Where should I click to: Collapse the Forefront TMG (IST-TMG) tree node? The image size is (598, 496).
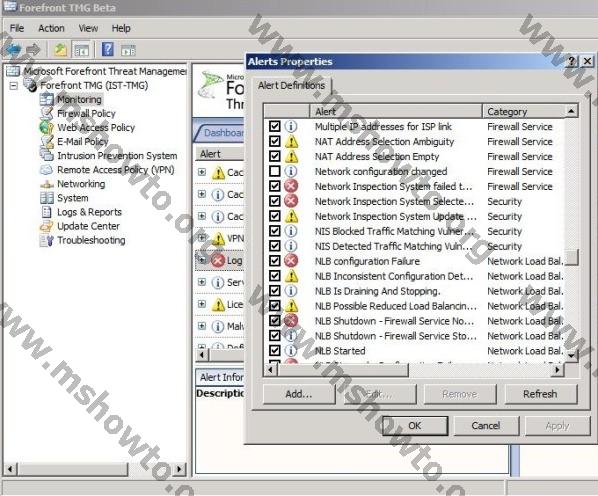coord(13,85)
